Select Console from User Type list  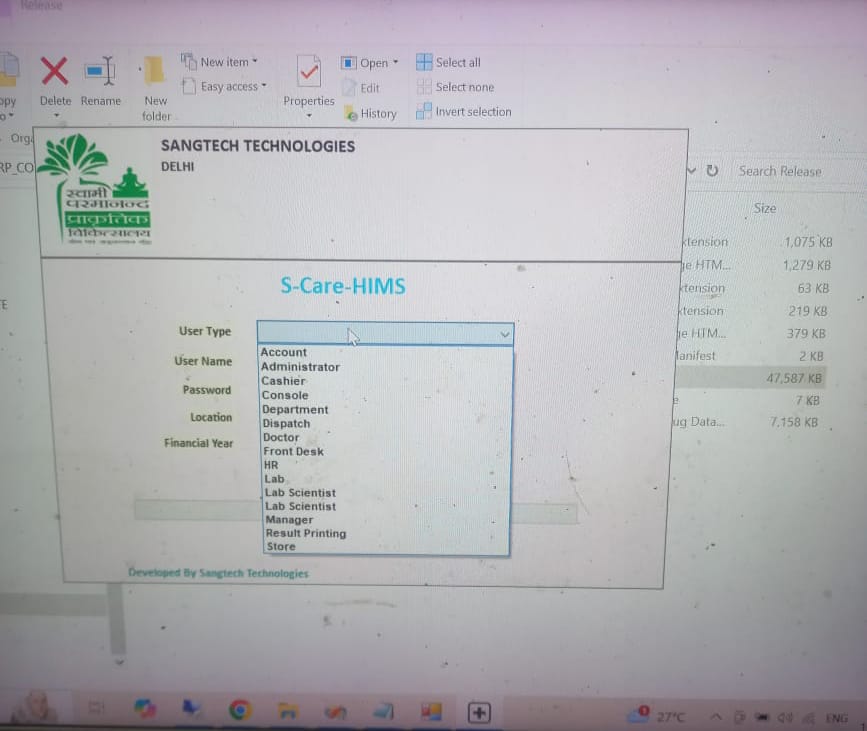coord(285,395)
